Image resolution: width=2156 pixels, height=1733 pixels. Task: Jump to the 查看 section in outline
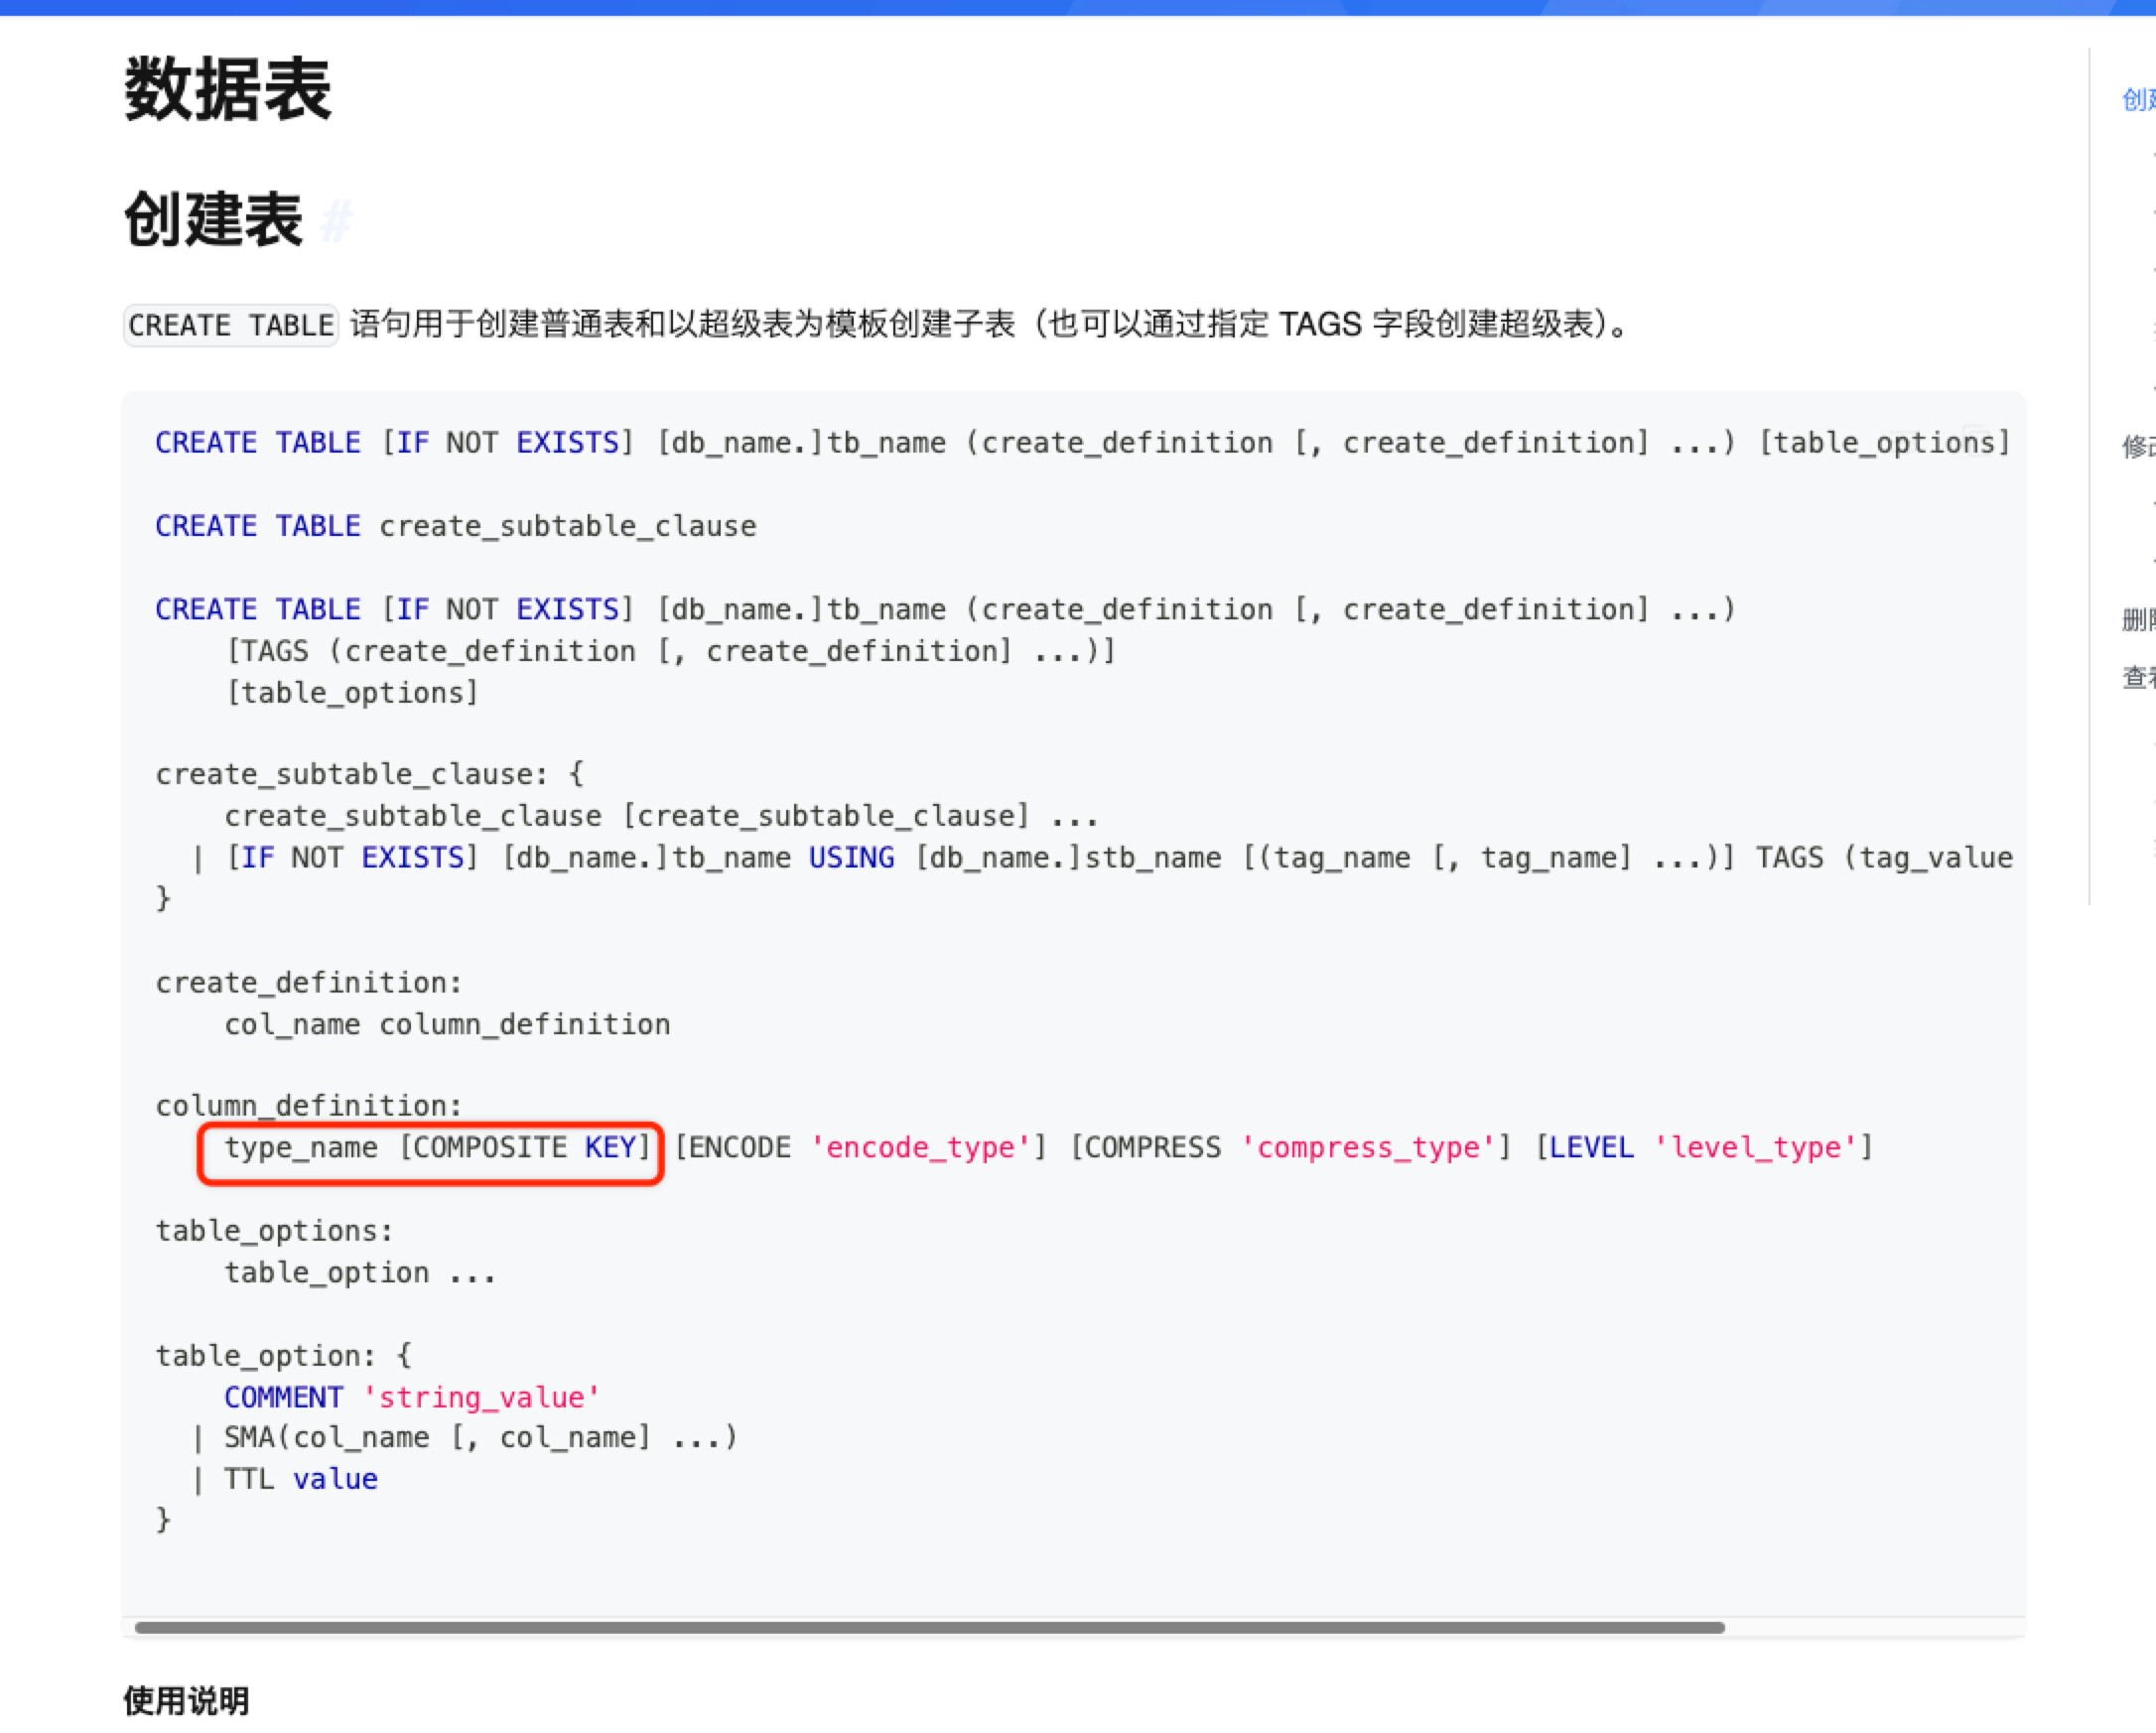tap(2137, 678)
